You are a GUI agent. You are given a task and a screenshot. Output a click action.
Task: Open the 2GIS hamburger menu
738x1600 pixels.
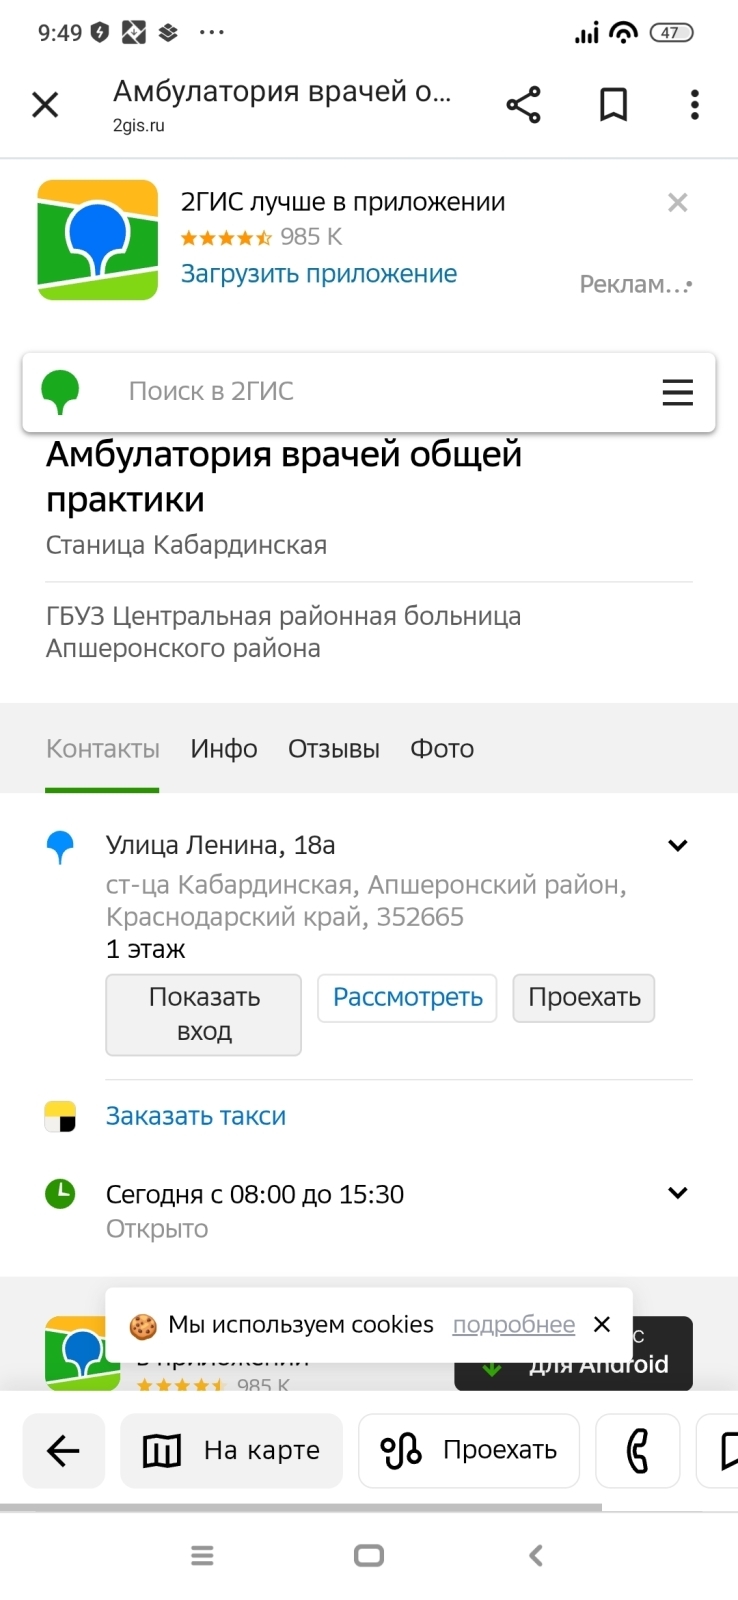[x=677, y=392]
